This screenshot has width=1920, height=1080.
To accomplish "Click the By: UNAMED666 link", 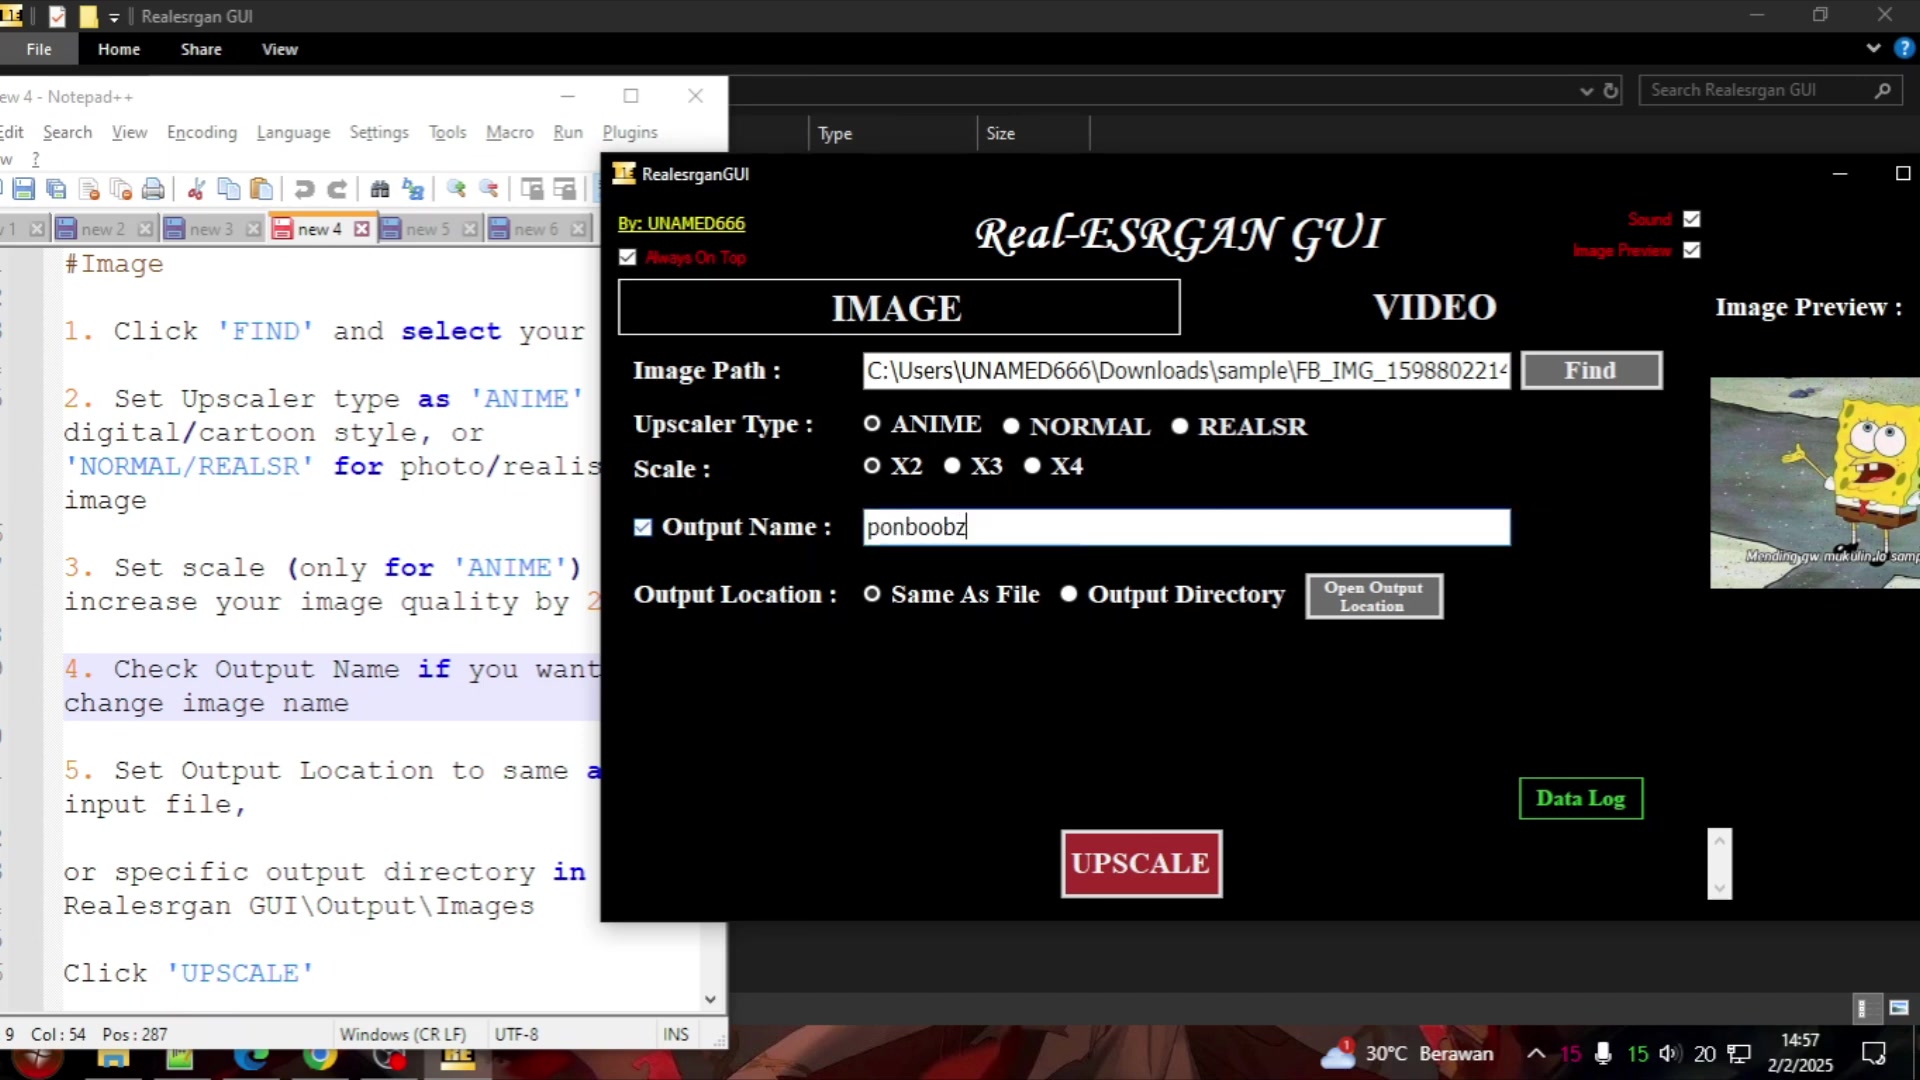I will tap(681, 223).
